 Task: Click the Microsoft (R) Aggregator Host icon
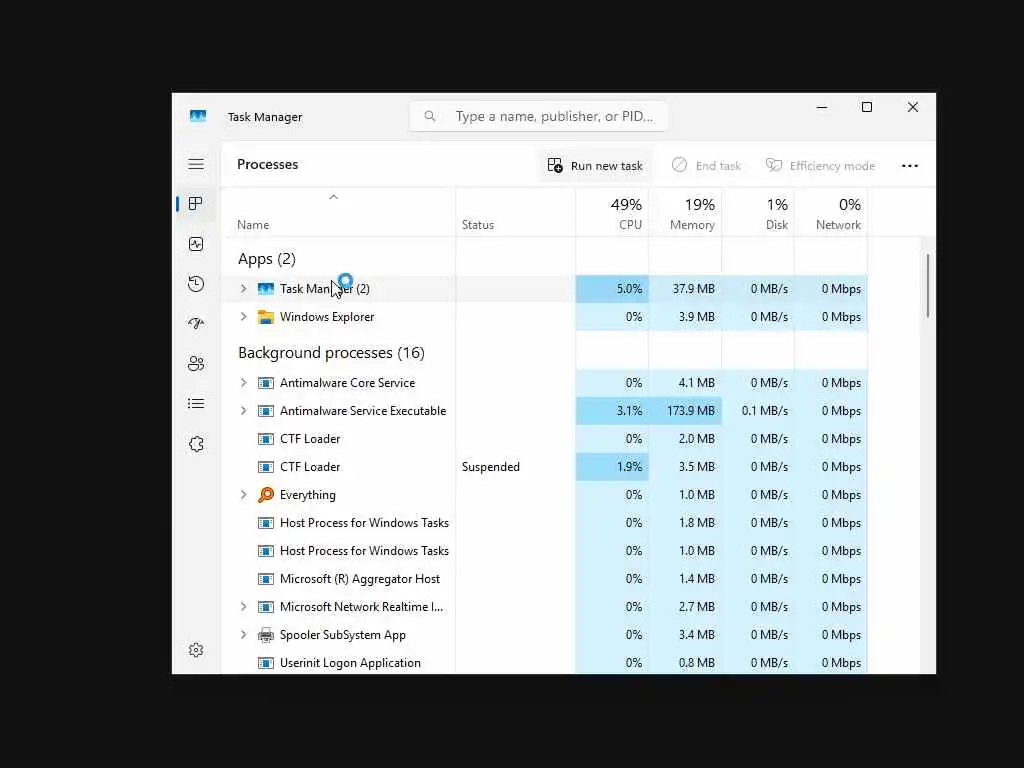coord(266,579)
